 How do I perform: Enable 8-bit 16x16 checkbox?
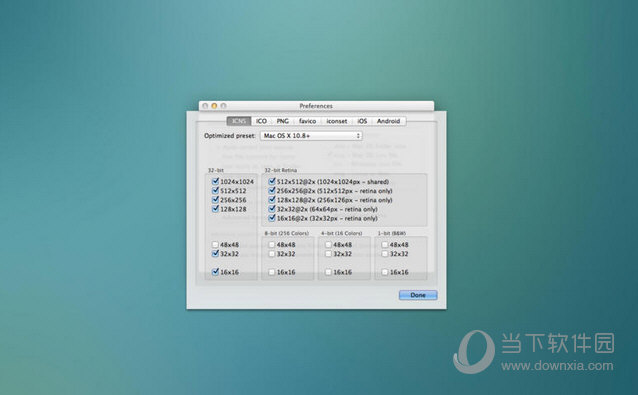(272, 272)
